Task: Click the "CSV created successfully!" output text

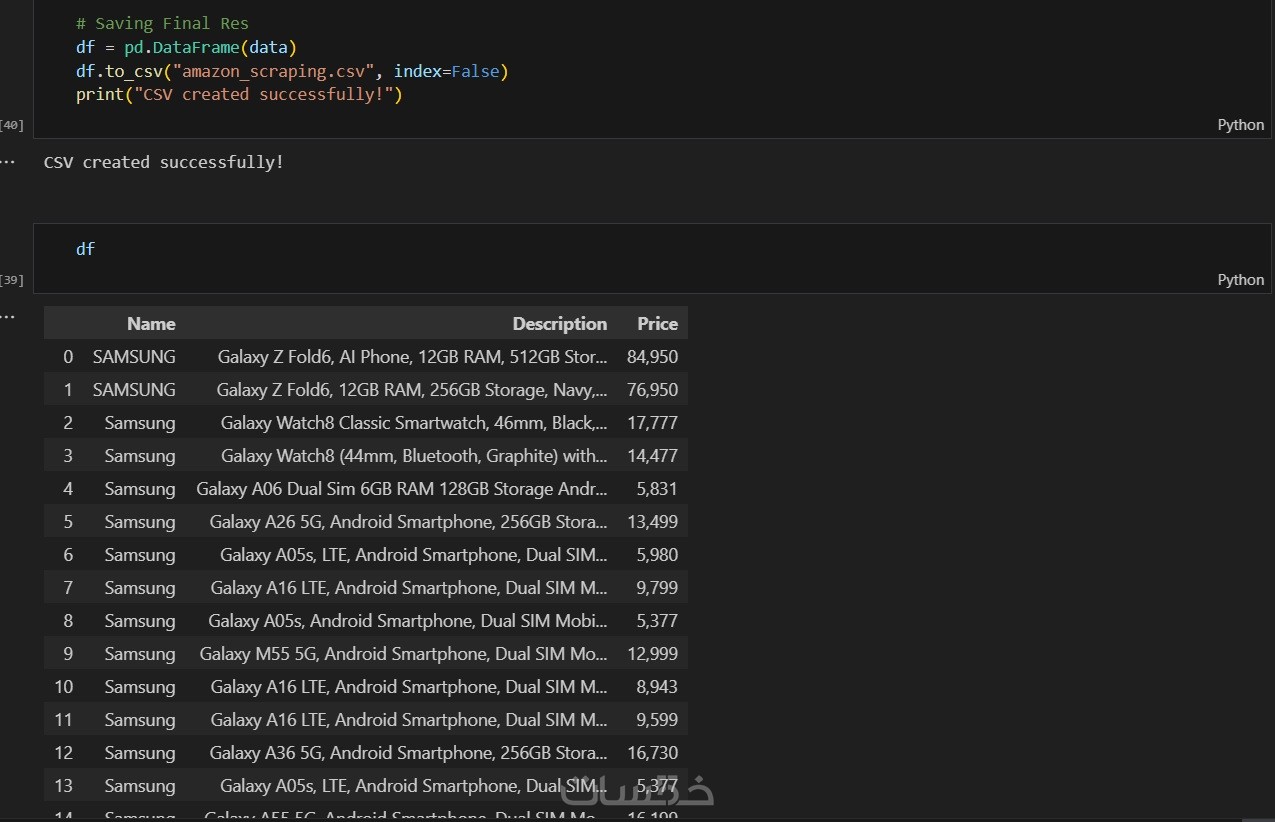Action: coord(164,162)
